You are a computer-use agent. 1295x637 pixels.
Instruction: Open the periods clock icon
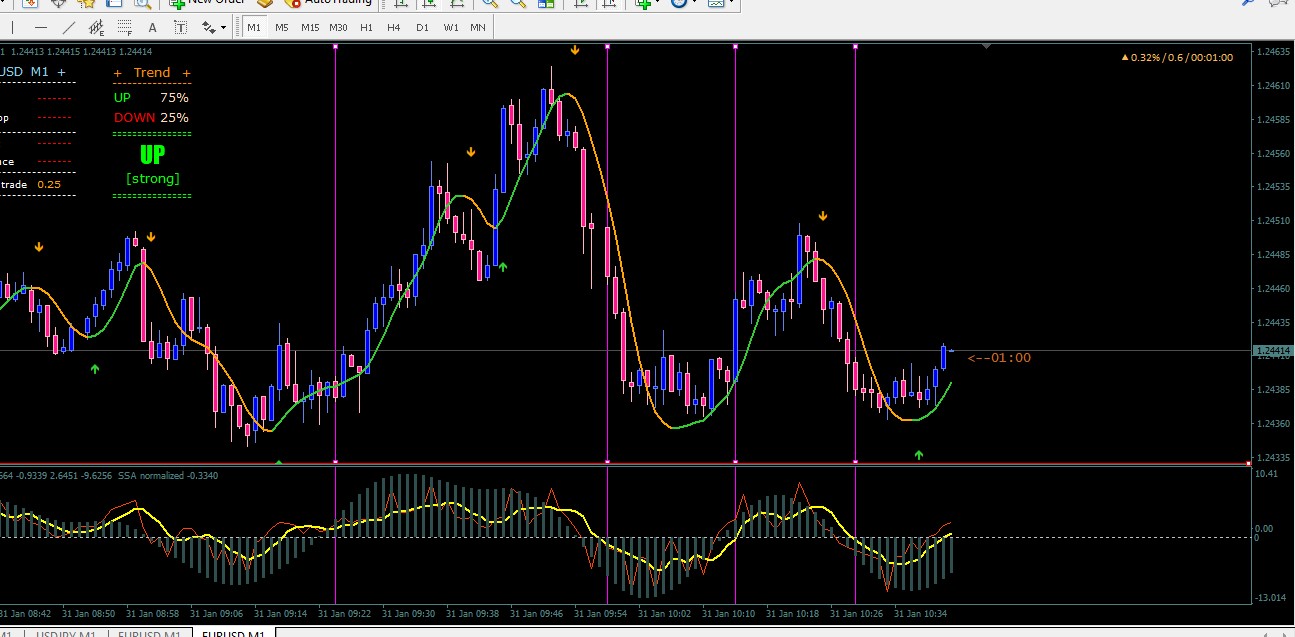click(680, 2)
